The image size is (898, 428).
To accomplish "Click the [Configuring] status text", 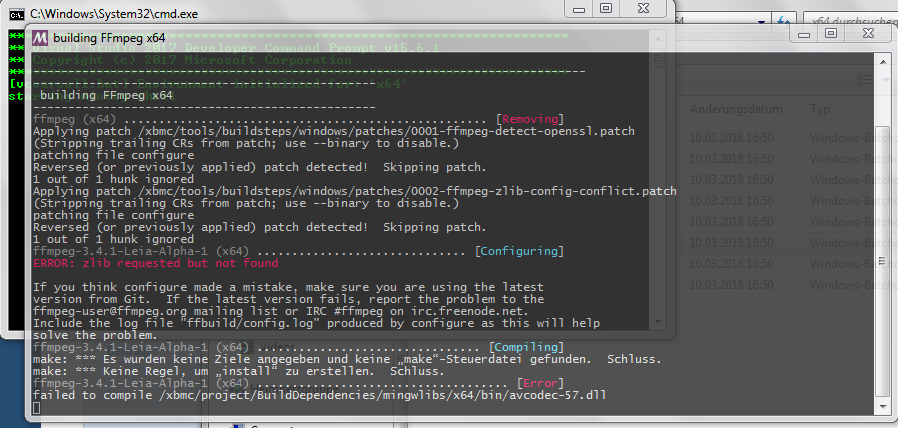I will [x=519, y=251].
